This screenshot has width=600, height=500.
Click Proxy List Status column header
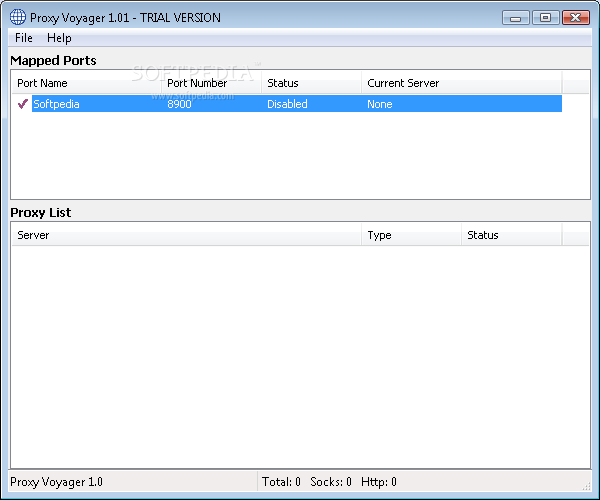click(x=512, y=235)
